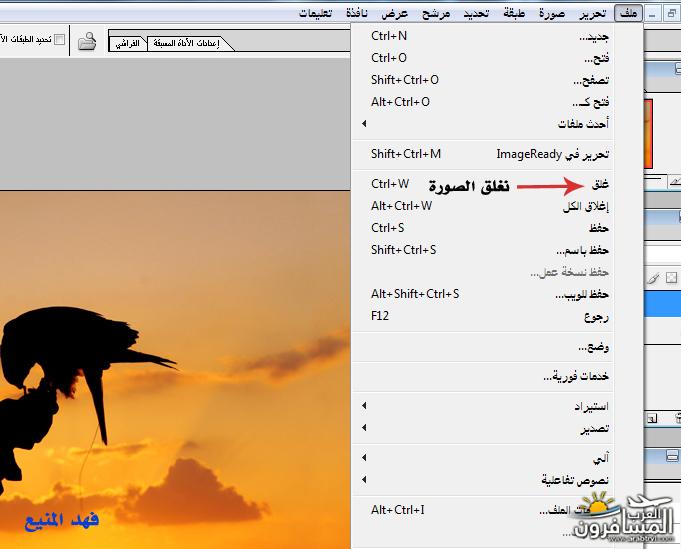Viewport: 681px width, 549px height.
Task: Choose رجوع with shortcut F12
Action: [483, 316]
